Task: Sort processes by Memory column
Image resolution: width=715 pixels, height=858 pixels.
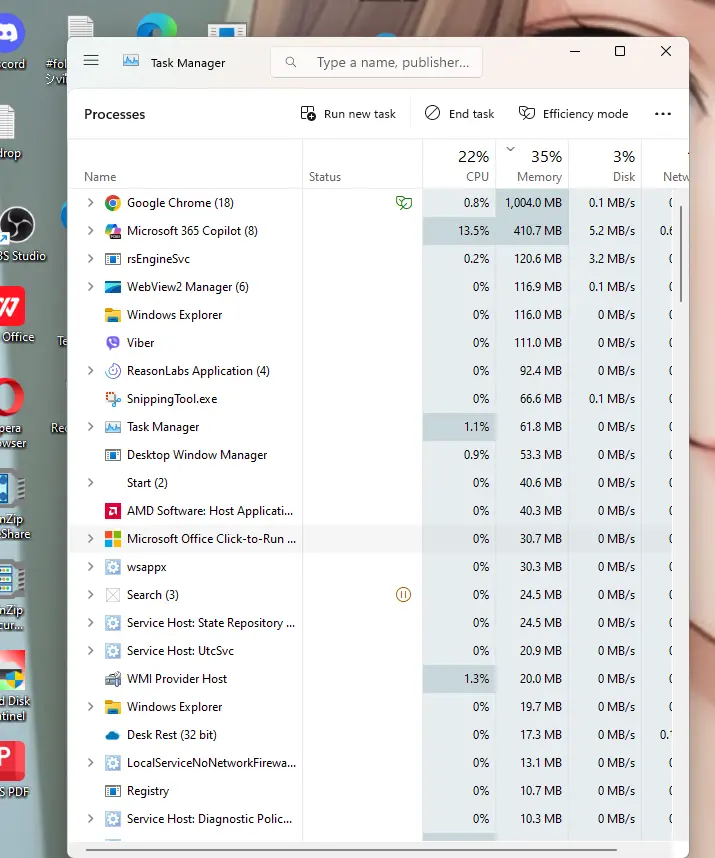Action: click(x=532, y=165)
